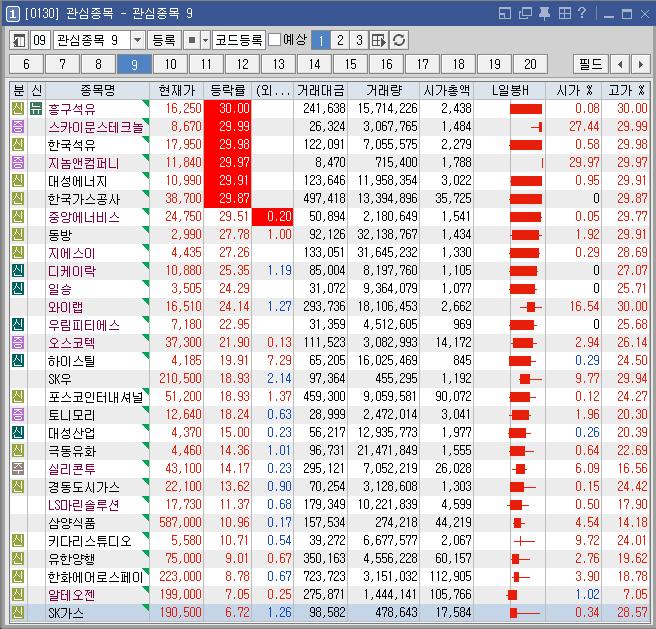The height and width of the screenshot is (629, 656).
Task: Click the 신 marker icon for 흥구석유
Action: point(18,109)
